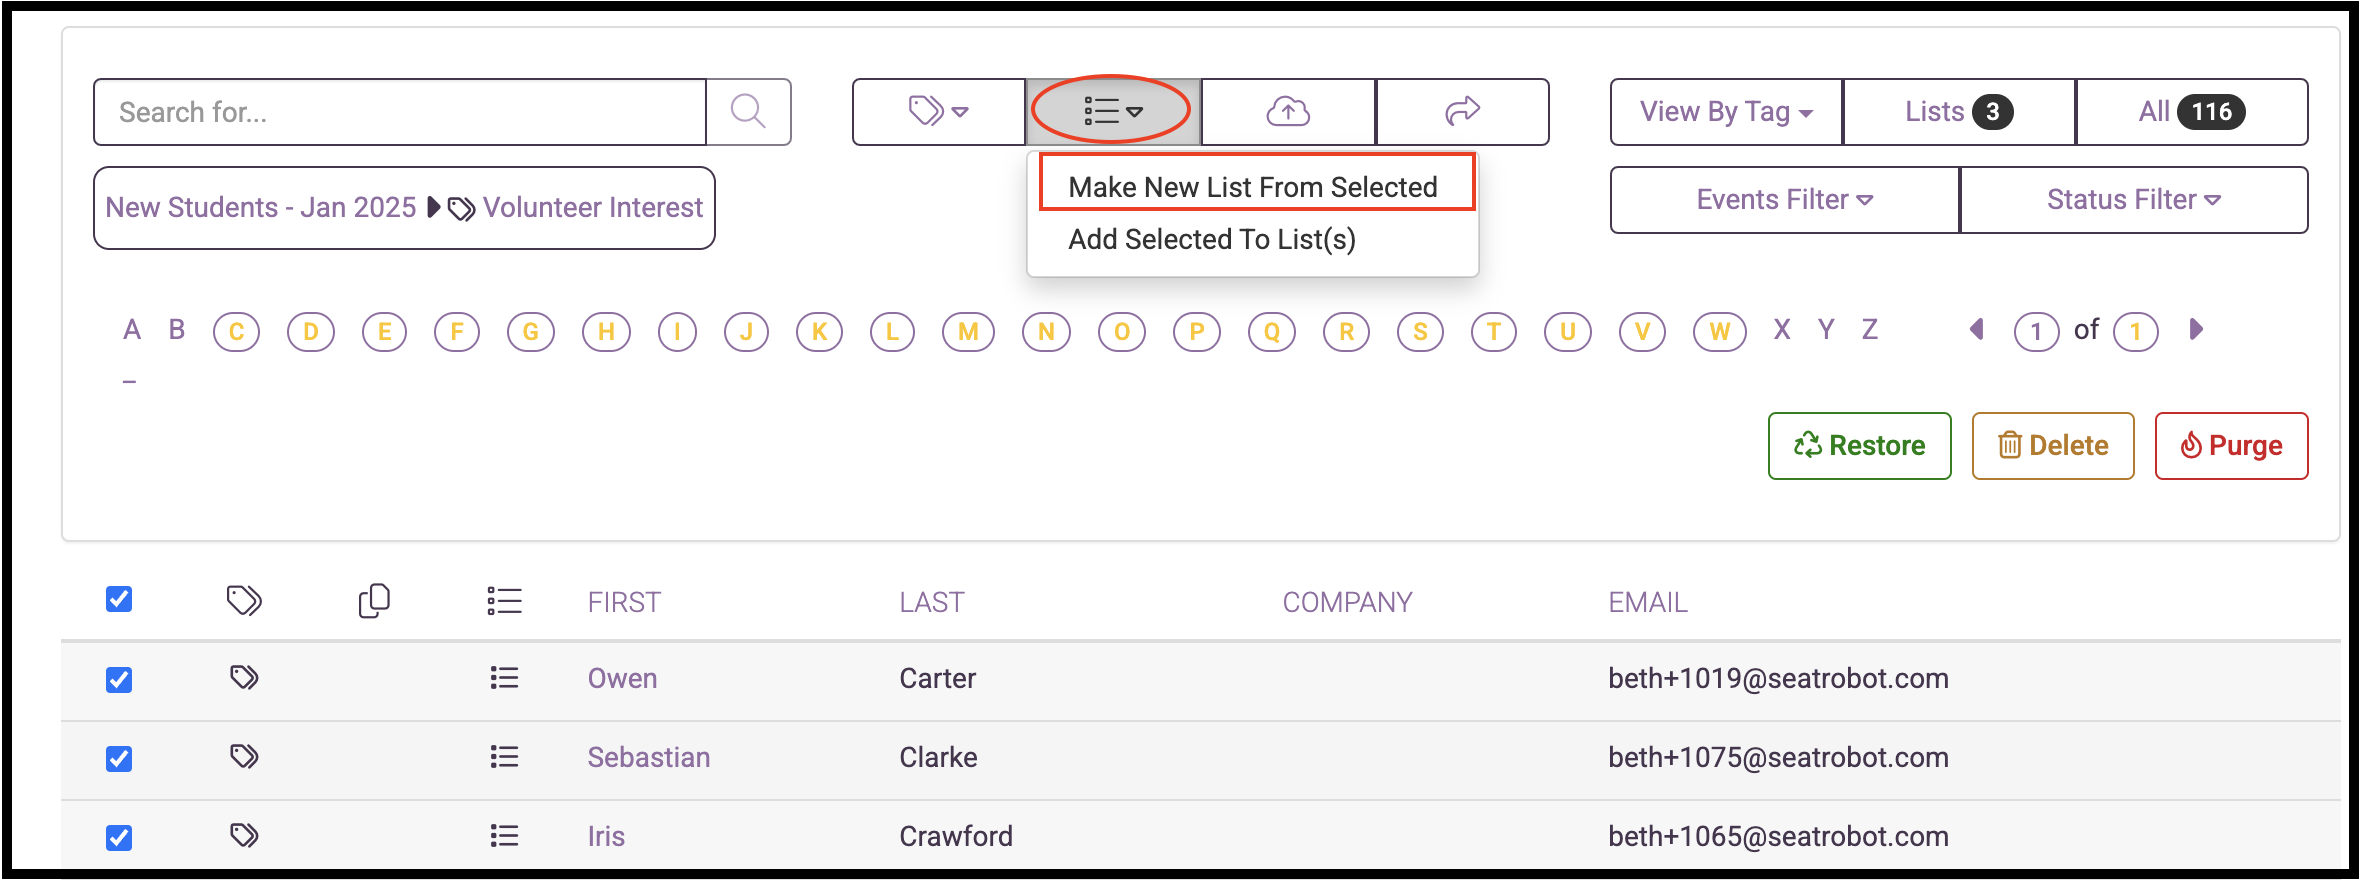Open list icon in Sebastian's row
Screen dimensions: 2360x880
click(x=504, y=757)
